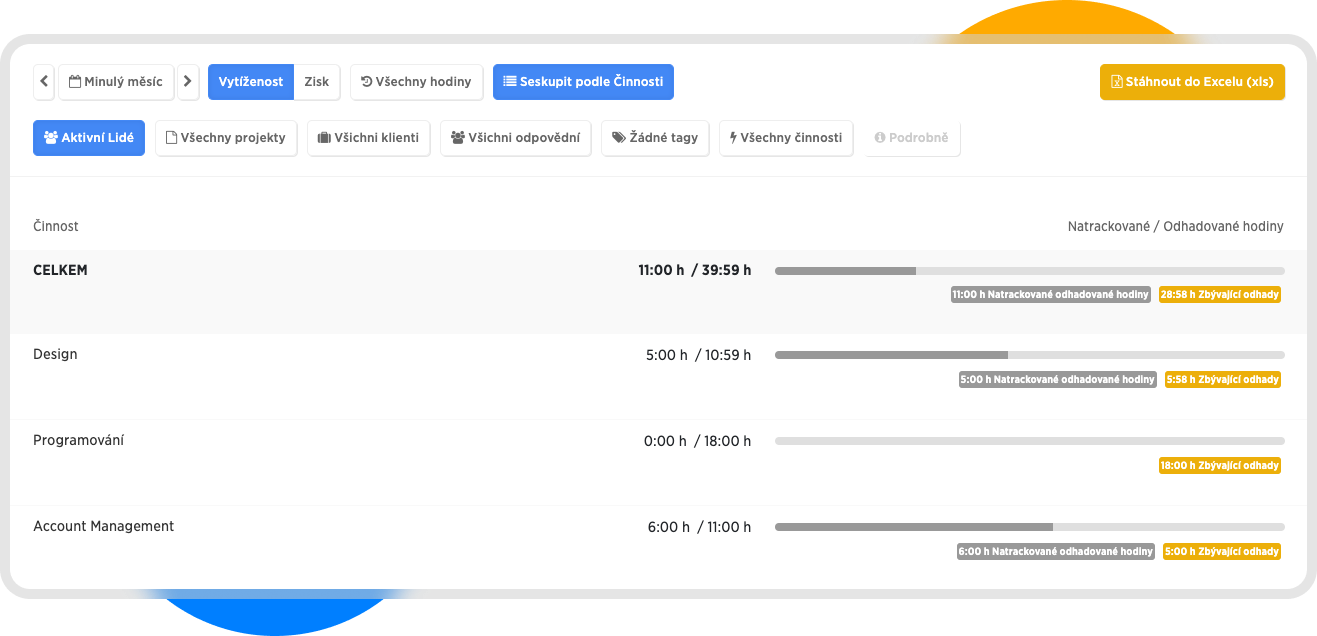Click the next period right arrow
Viewport: 1317px width, 636px height.
[x=188, y=82]
